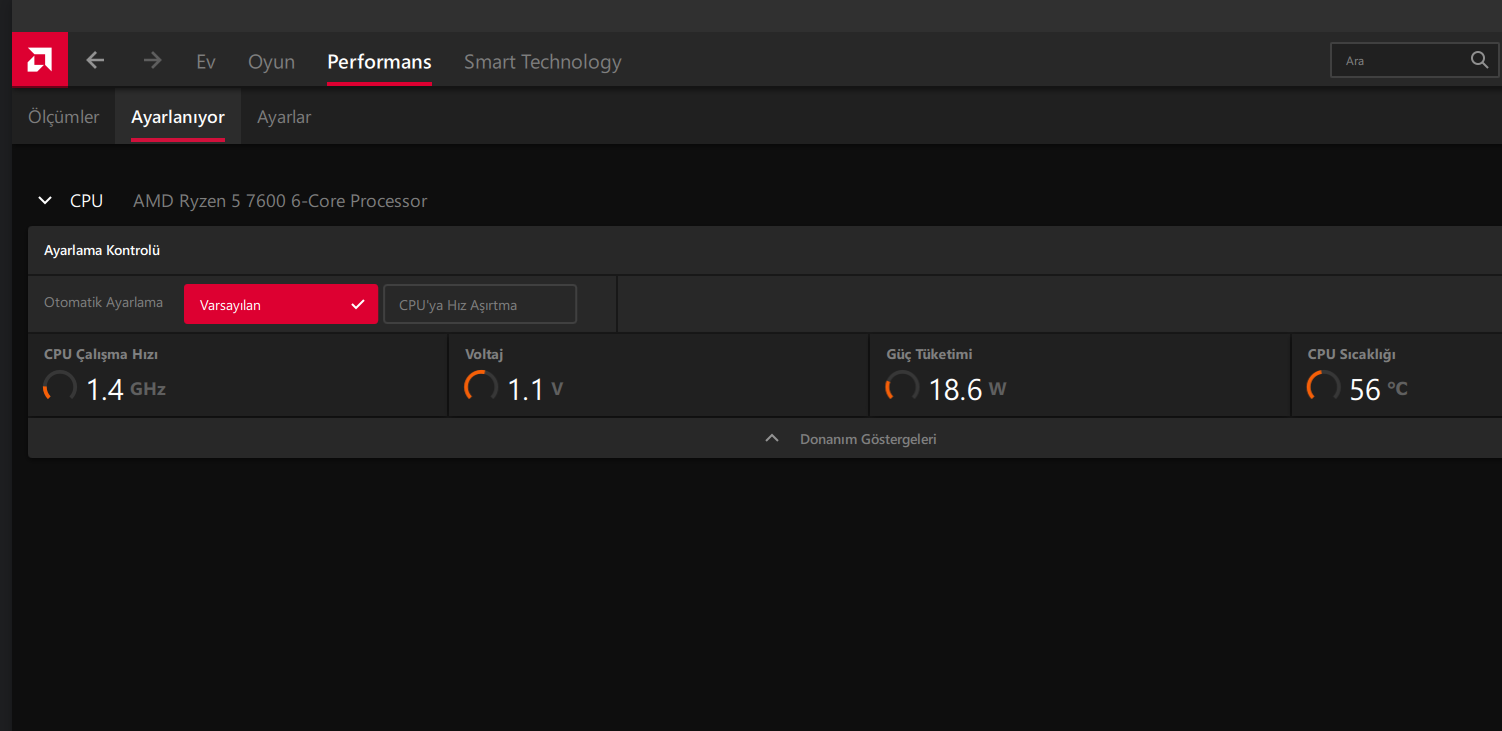Open the Ayarlar sub-tab
The image size is (1502, 731).
point(284,117)
